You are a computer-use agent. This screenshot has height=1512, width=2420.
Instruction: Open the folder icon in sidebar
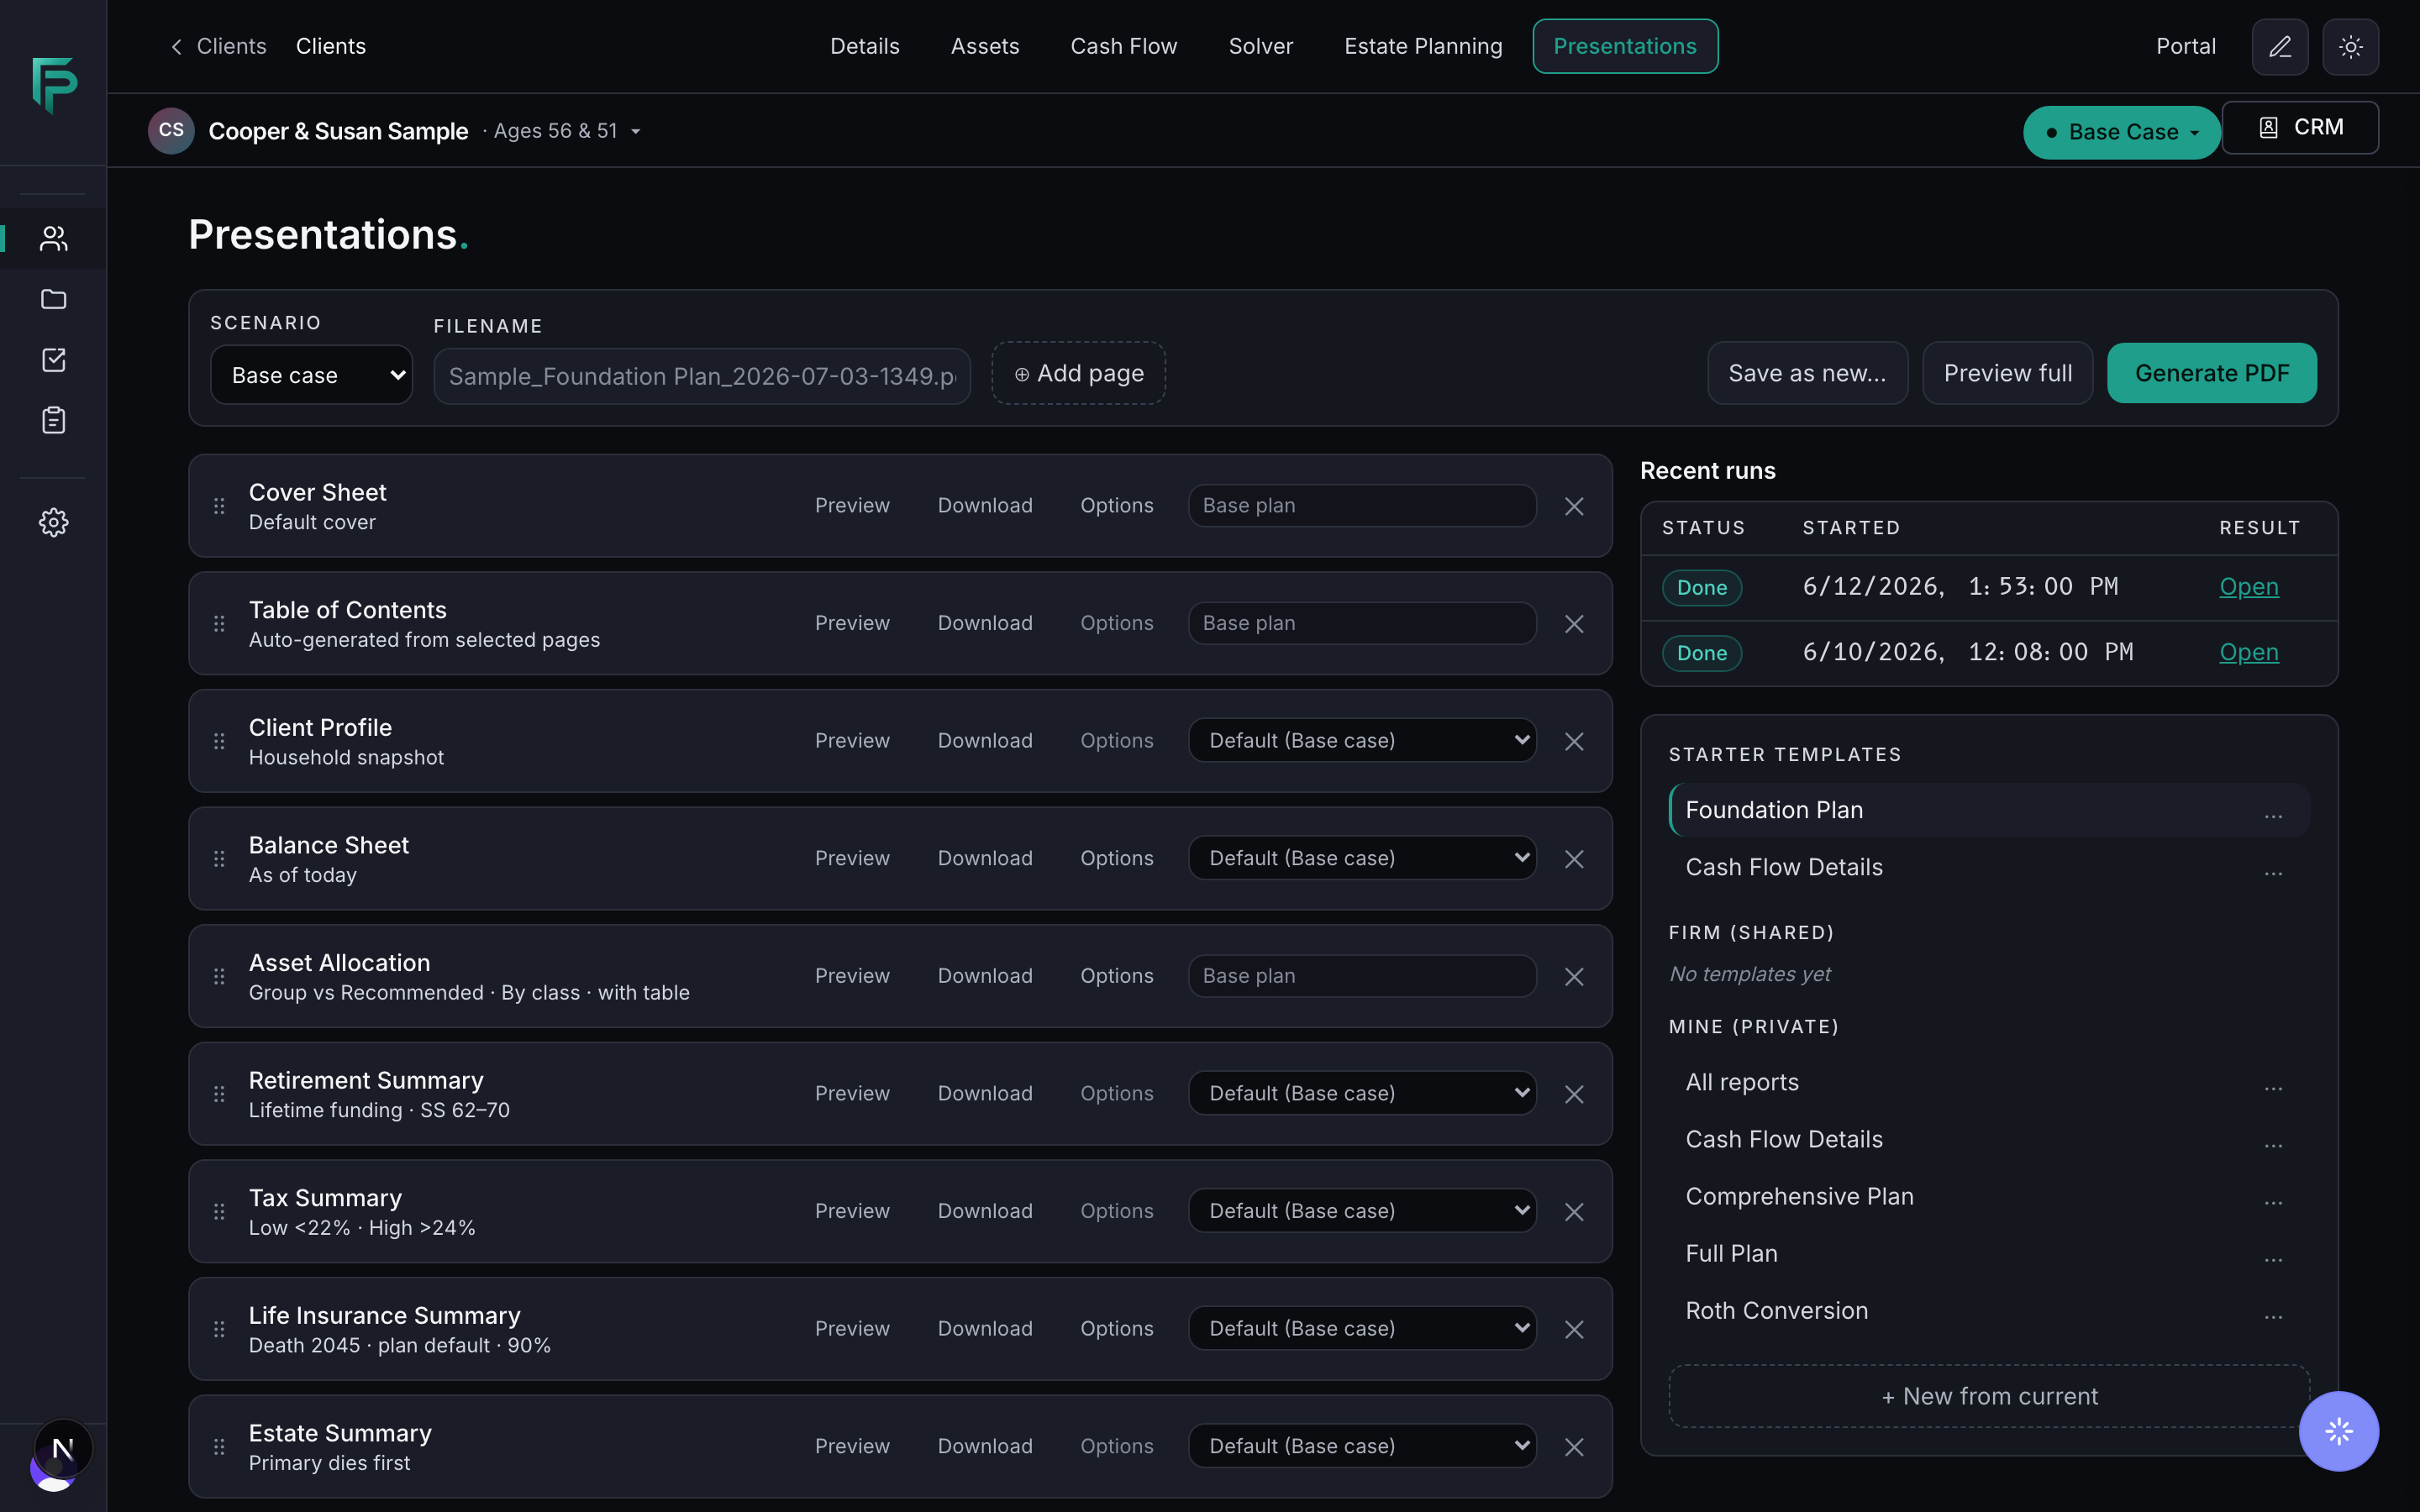point(53,299)
